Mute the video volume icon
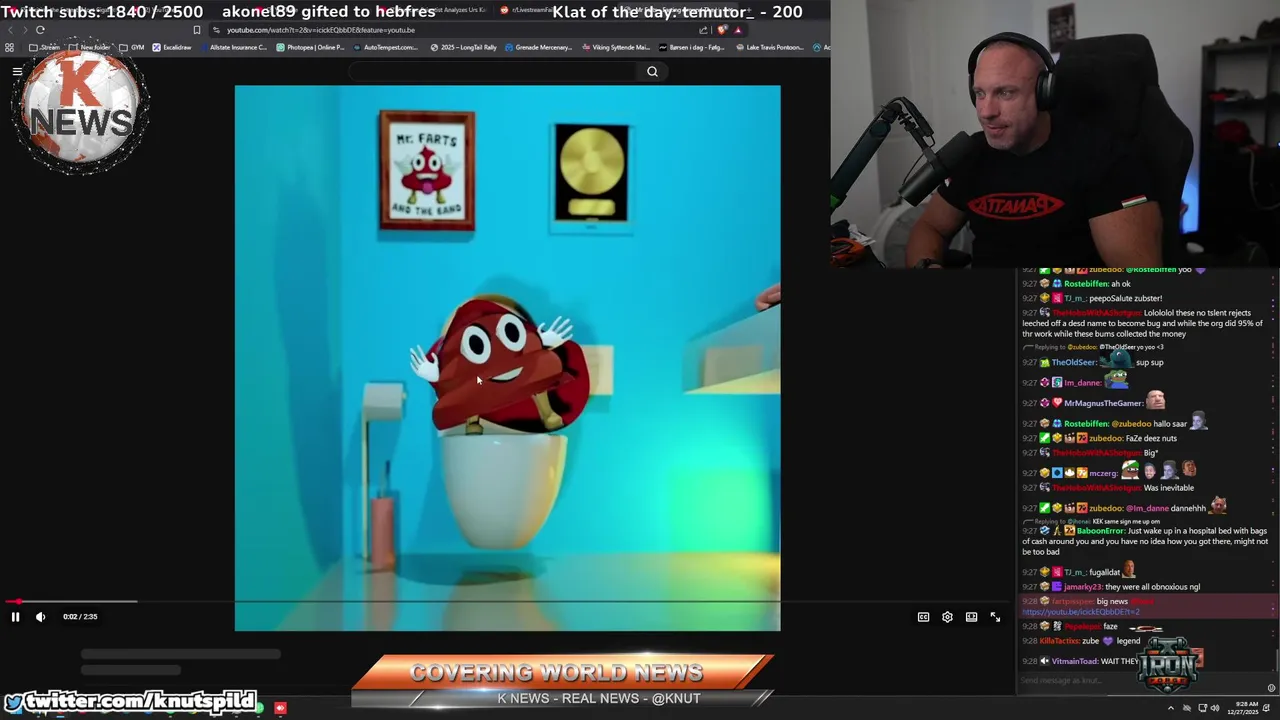Viewport: 1280px width, 720px height. pos(41,617)
